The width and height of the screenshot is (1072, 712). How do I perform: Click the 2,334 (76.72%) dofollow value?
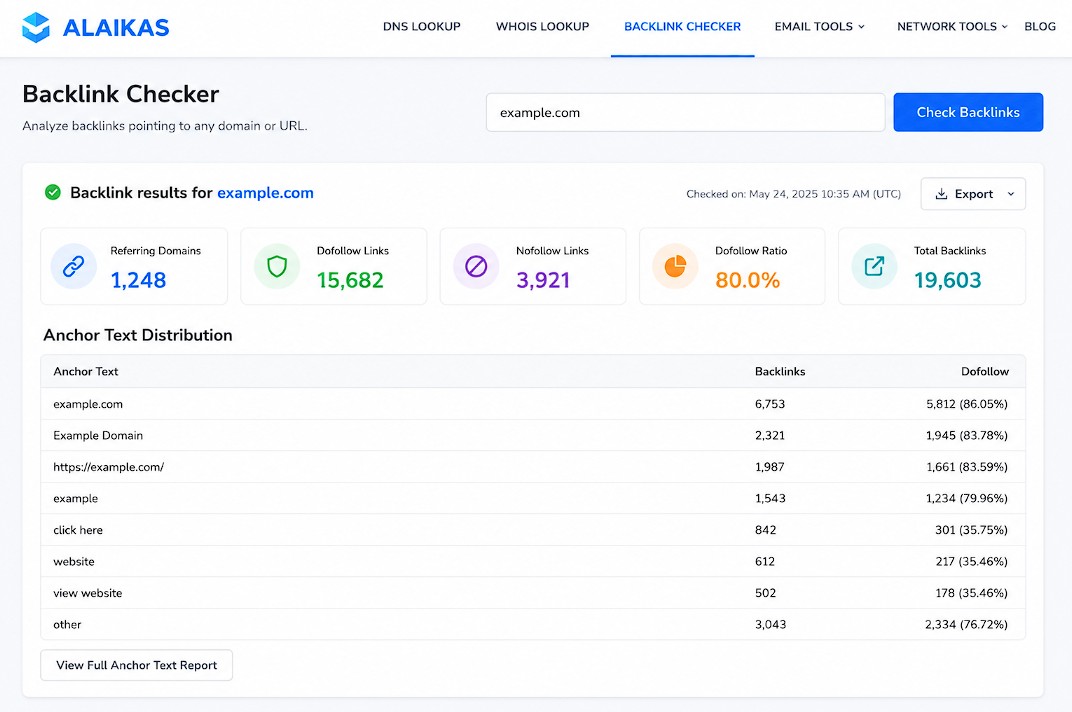point(967,624)
